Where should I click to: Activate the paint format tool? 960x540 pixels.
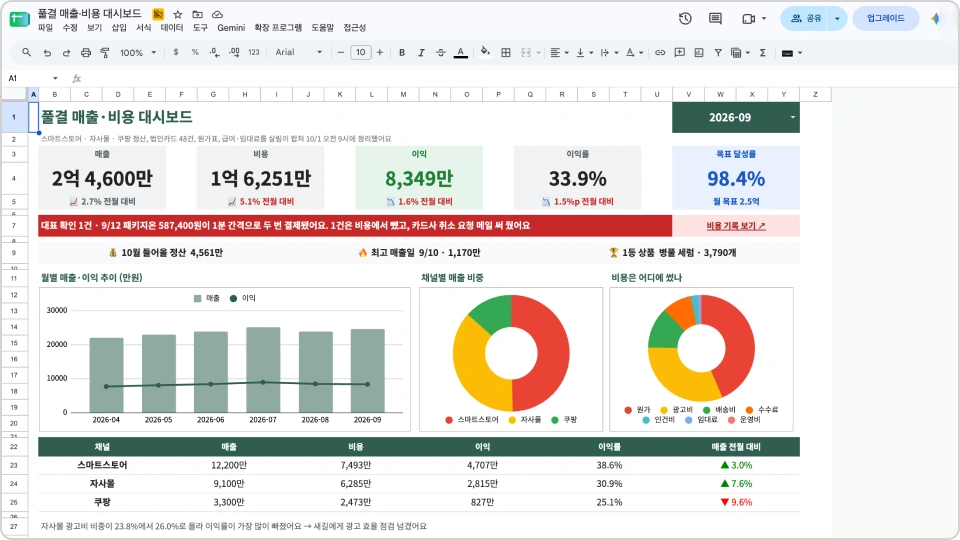[x=105, y=53]
